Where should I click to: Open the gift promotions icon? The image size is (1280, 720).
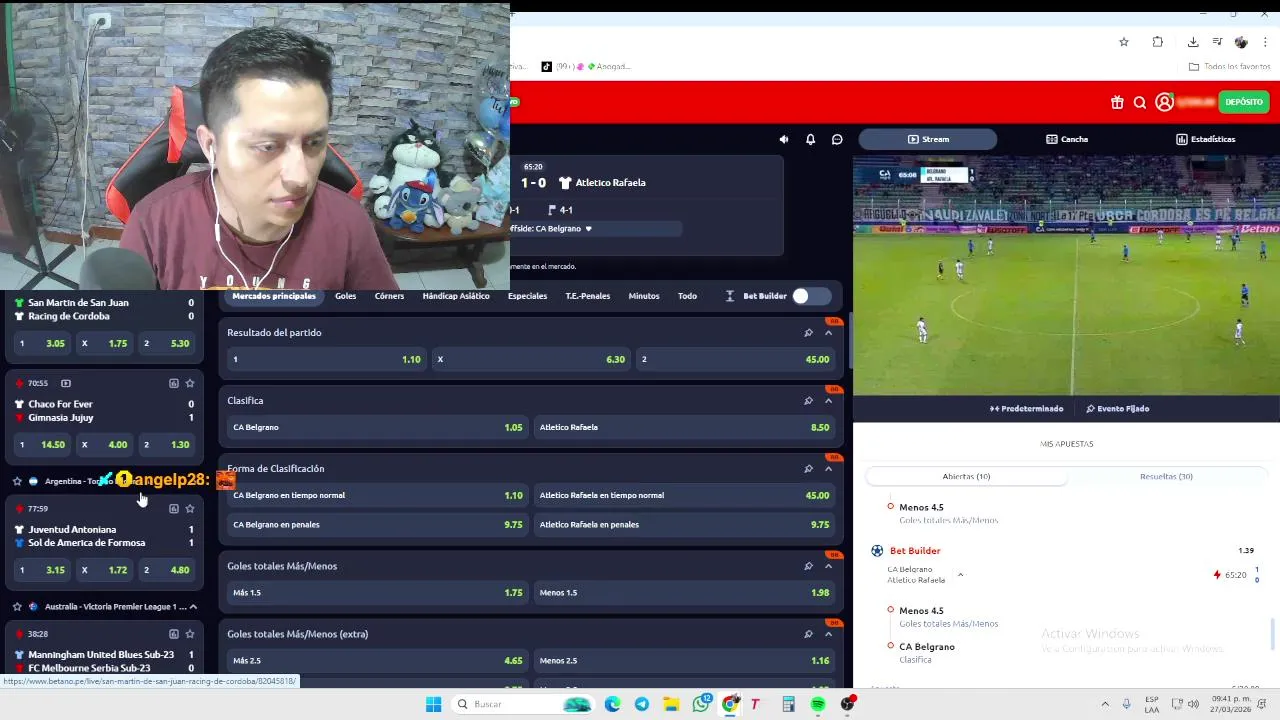point(1117,102)
